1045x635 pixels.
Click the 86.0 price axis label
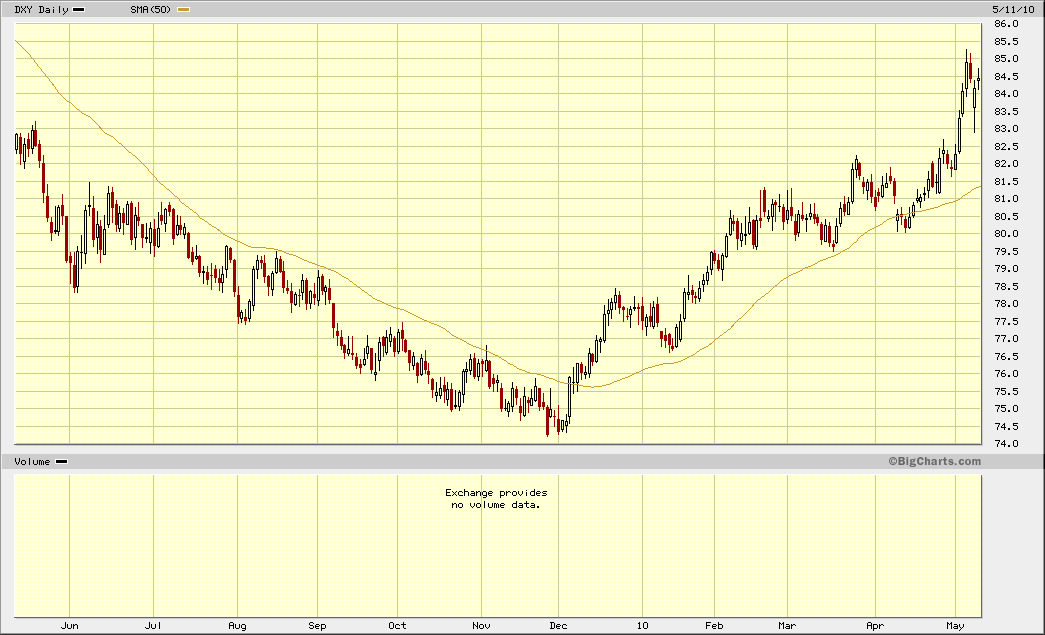[x=1006, y=24]
